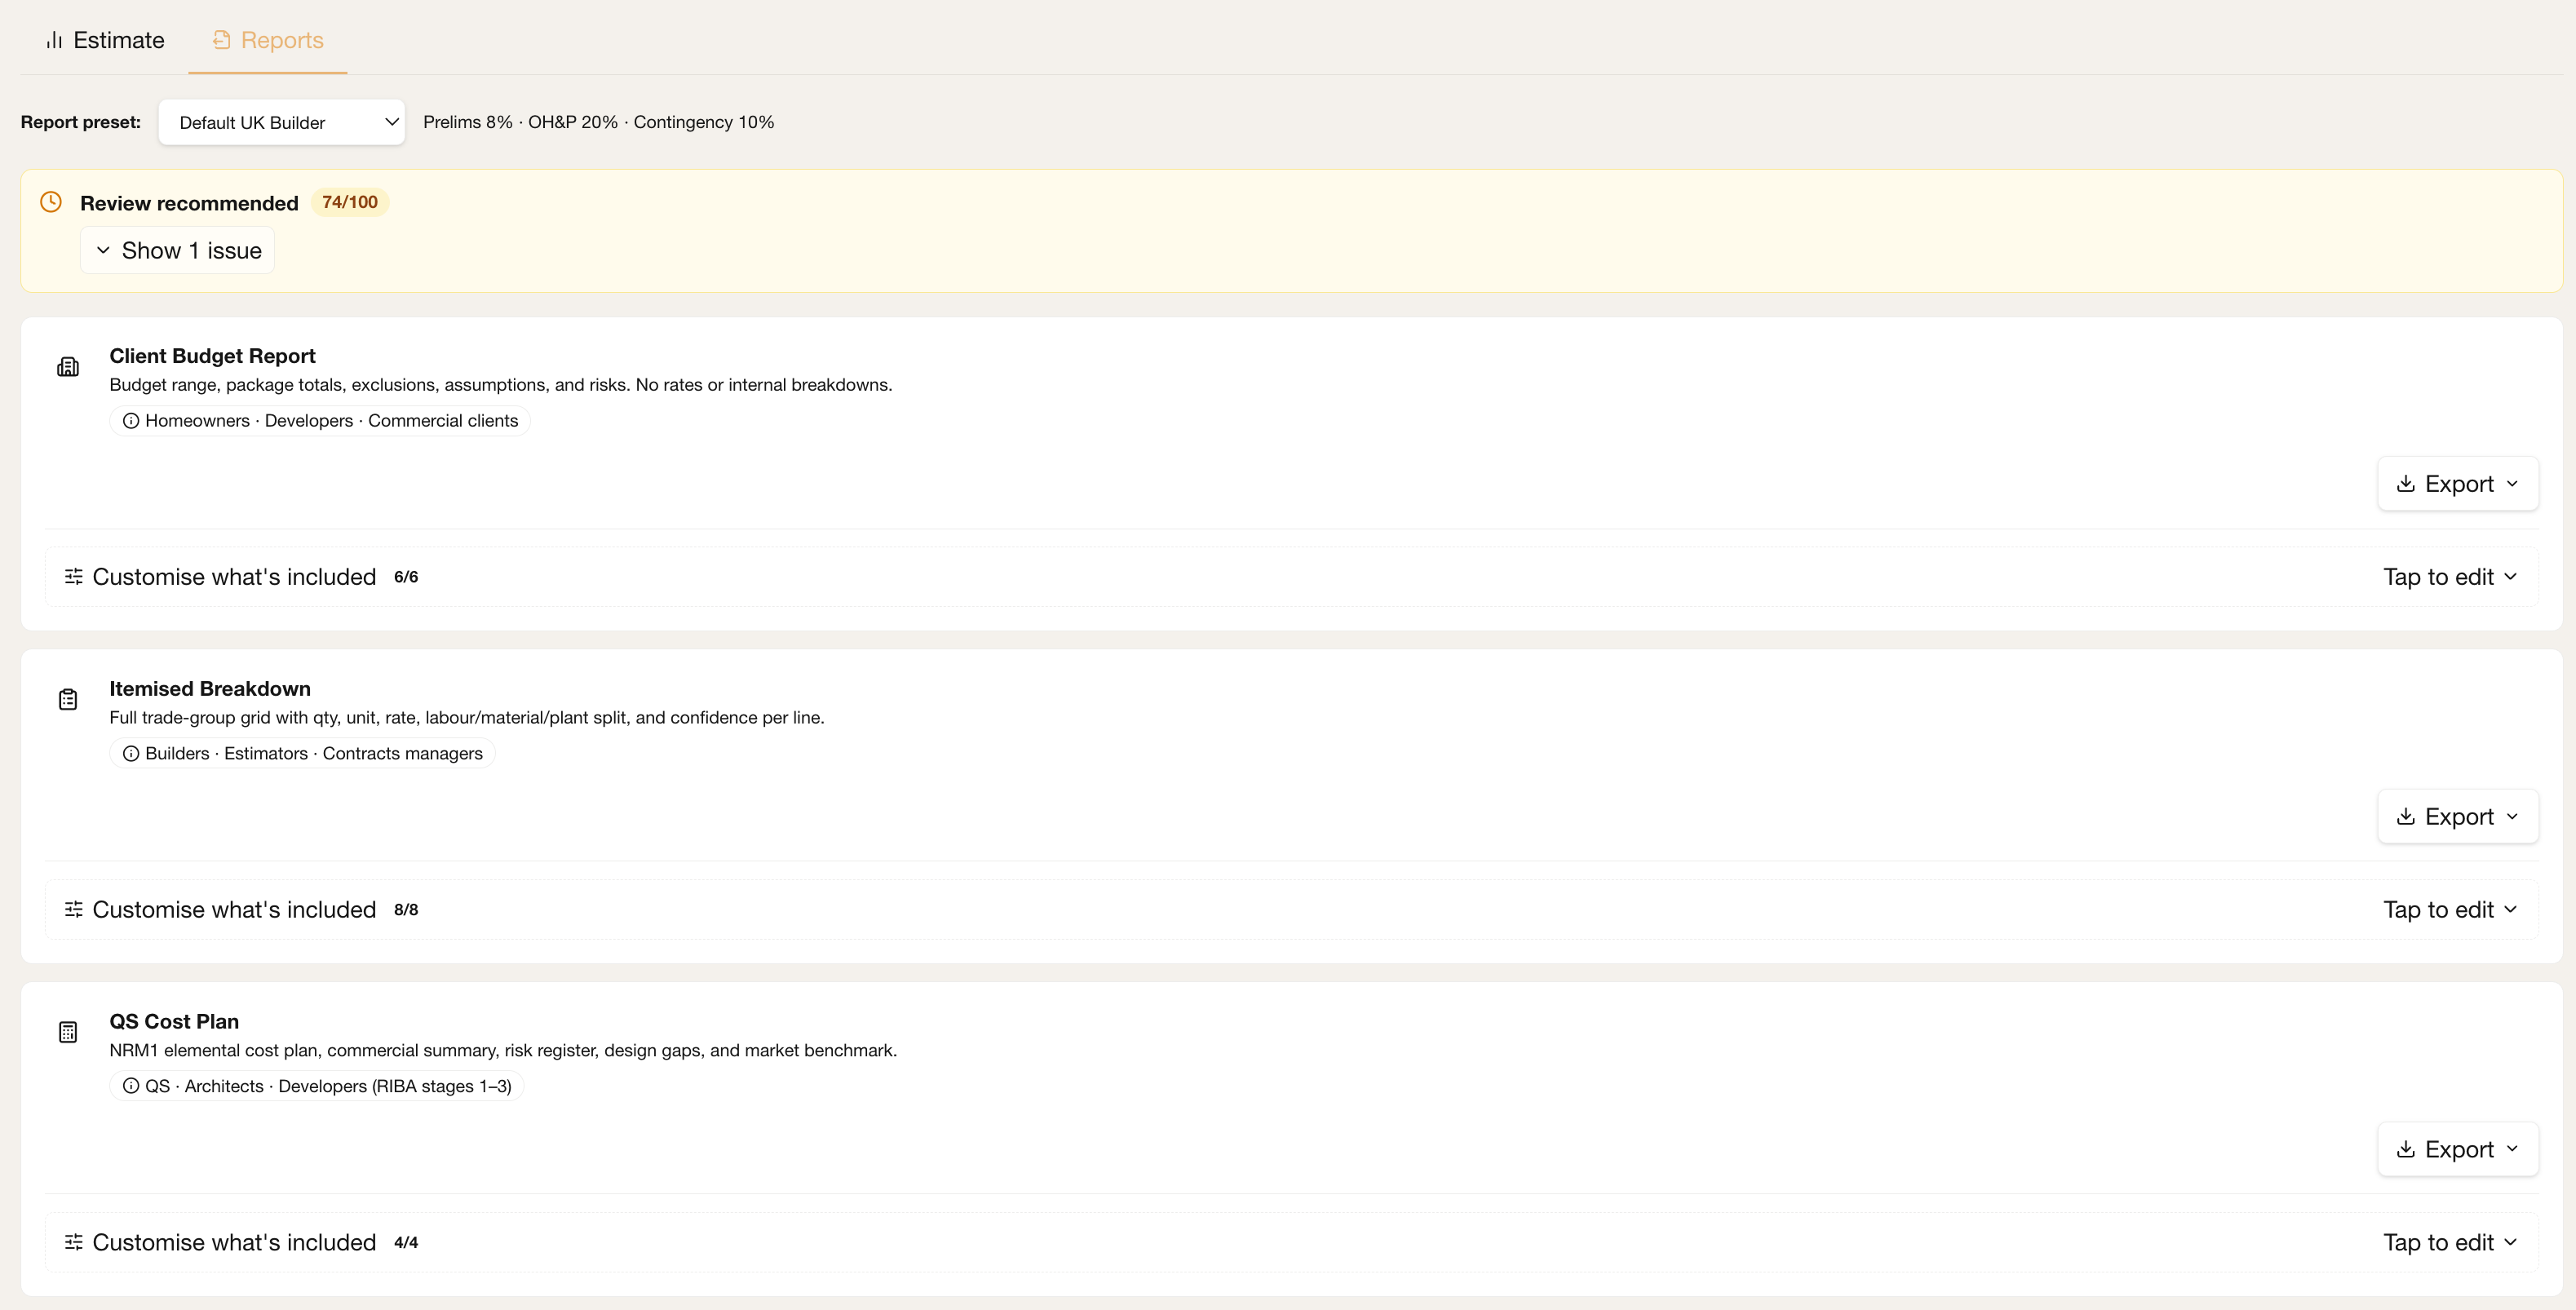Click the Full trade-group grid description
This screenshot has height=1310, width=2576.
tap(467, 718)
